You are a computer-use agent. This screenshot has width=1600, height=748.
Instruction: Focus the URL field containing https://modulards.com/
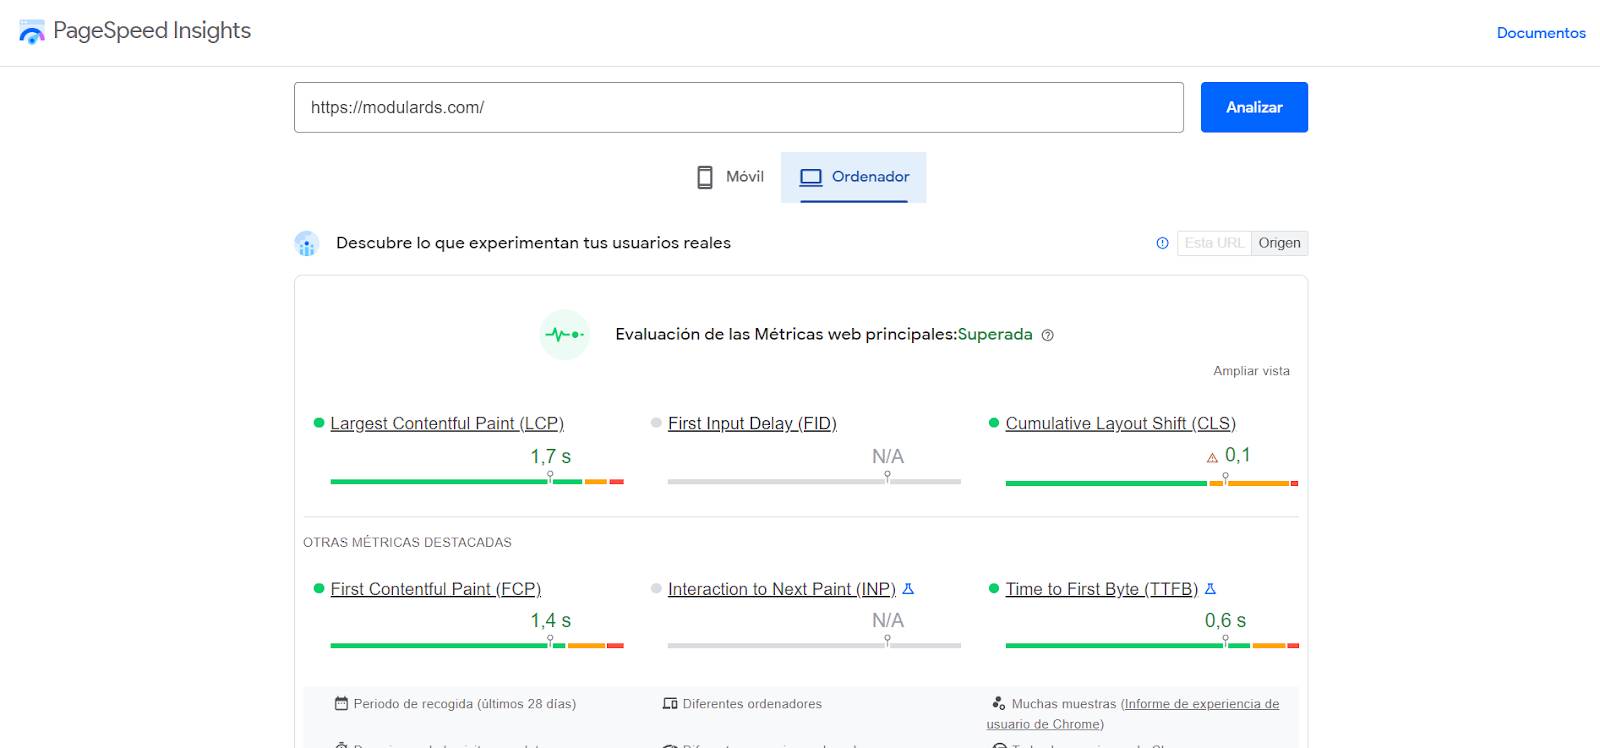(x=738, y=107)
